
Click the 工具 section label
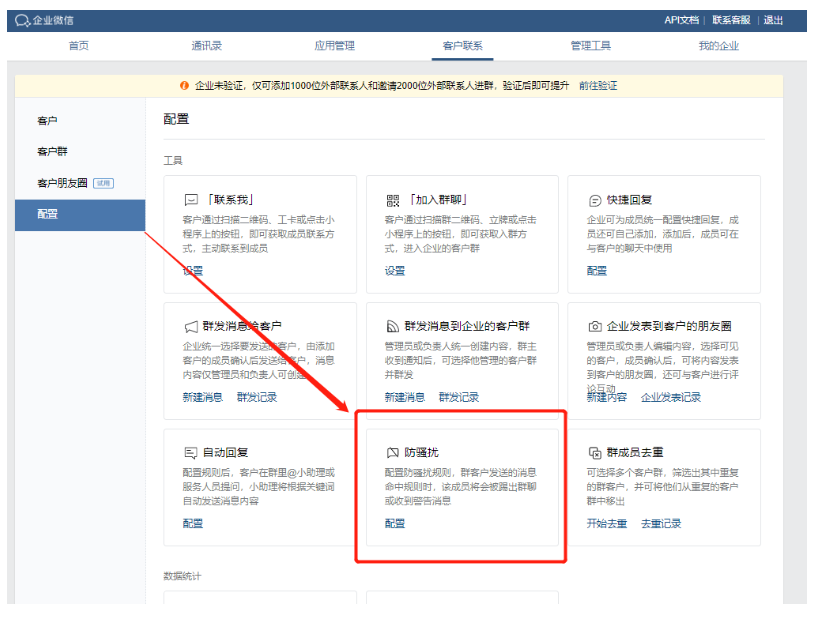click(x=173, y=161)
